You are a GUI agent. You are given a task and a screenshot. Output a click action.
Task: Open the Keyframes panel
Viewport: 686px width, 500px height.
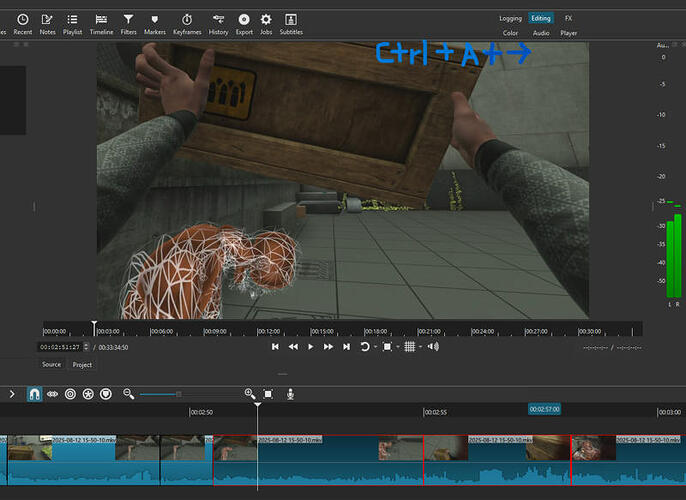pos(187,24)
